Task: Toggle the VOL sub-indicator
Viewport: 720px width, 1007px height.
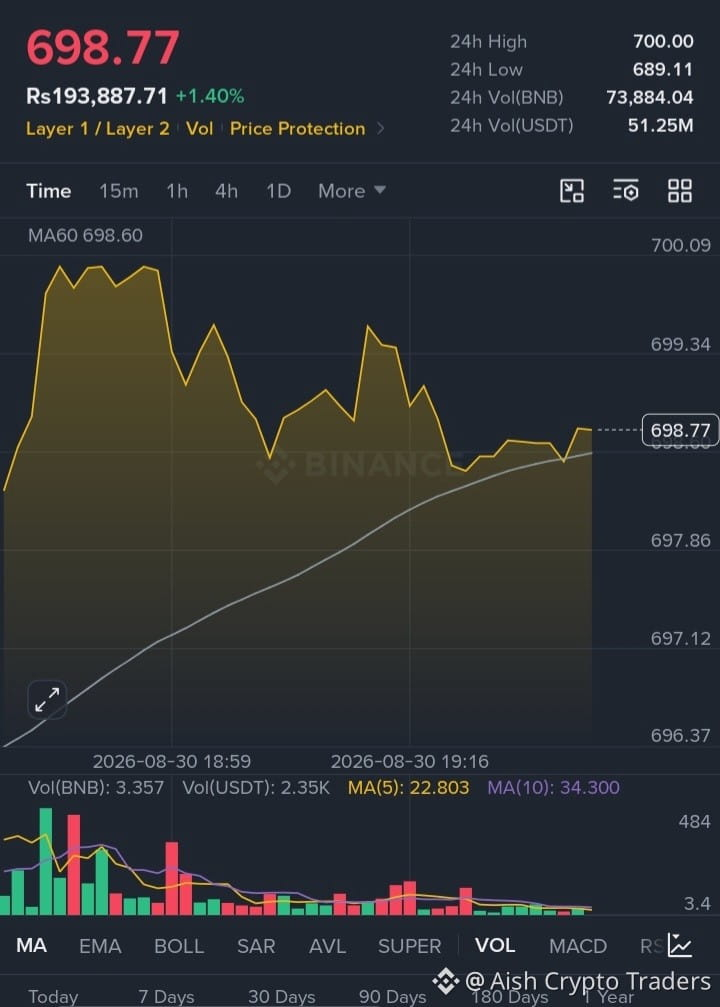Action: click(495, 945)
